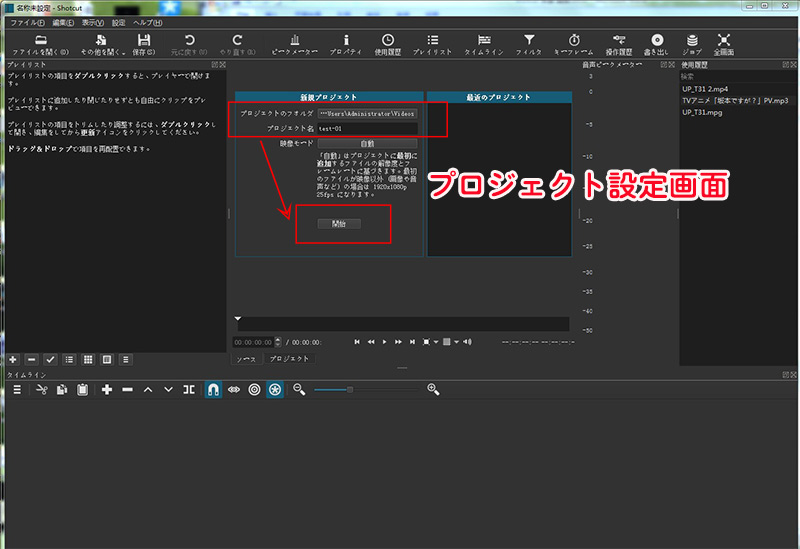Screen dimensions: 800x549
Task: Open the video mode dropdown
Action: [x=367, y=144]
